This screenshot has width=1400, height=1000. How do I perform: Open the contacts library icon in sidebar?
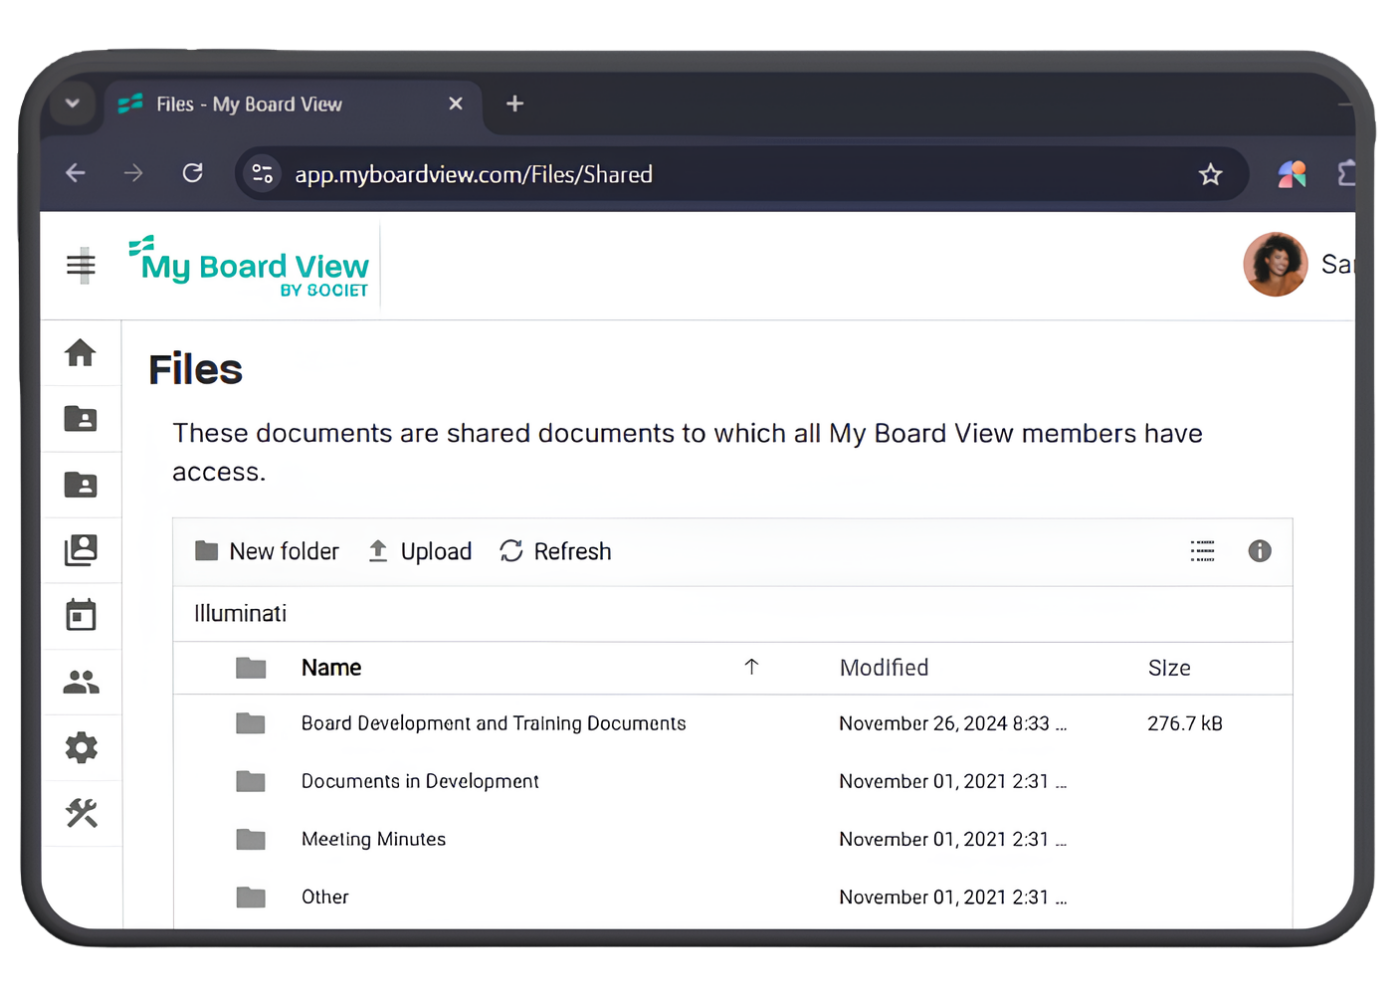tap(81, 550)
